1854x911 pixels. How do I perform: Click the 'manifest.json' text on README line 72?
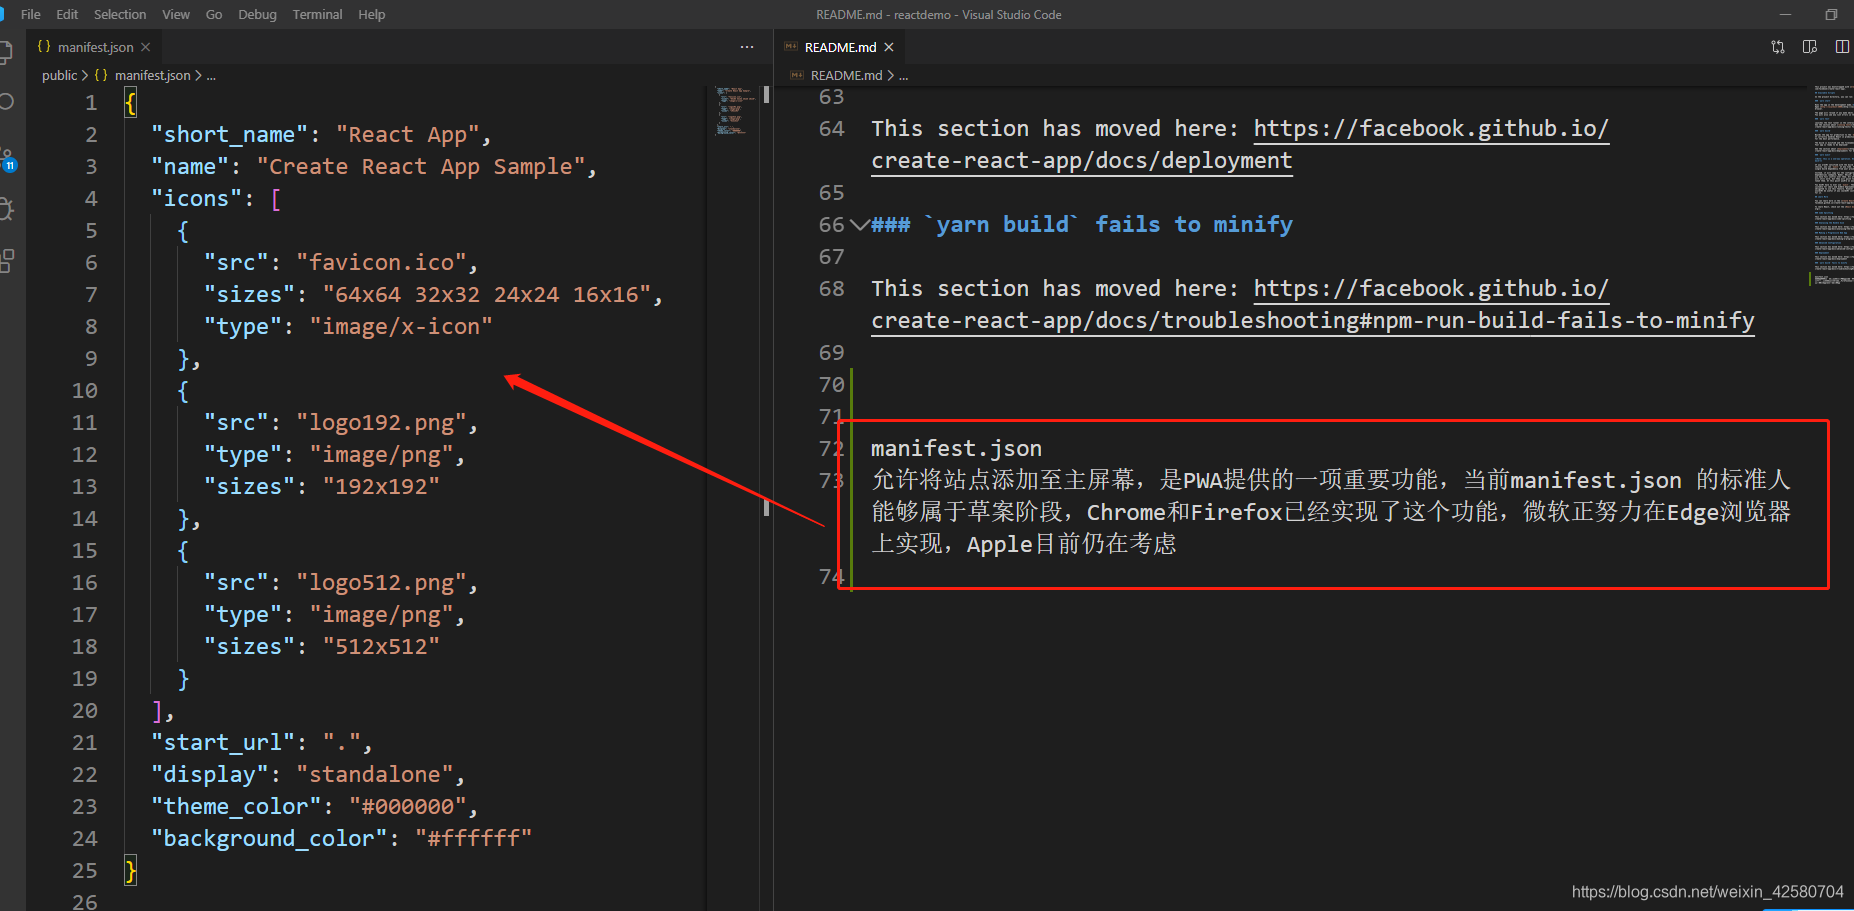[956, 449]
